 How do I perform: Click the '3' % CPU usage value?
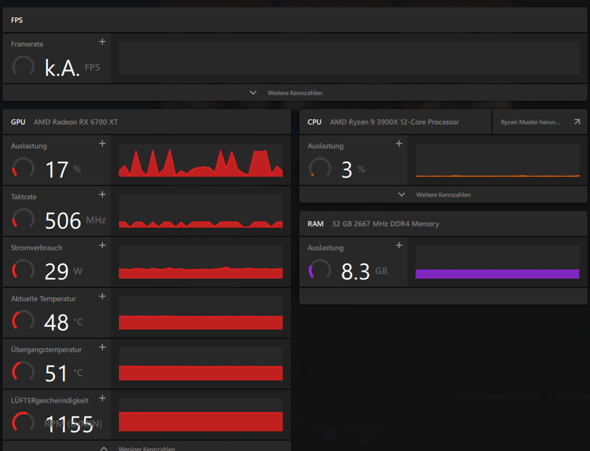[x=347, y=170]
